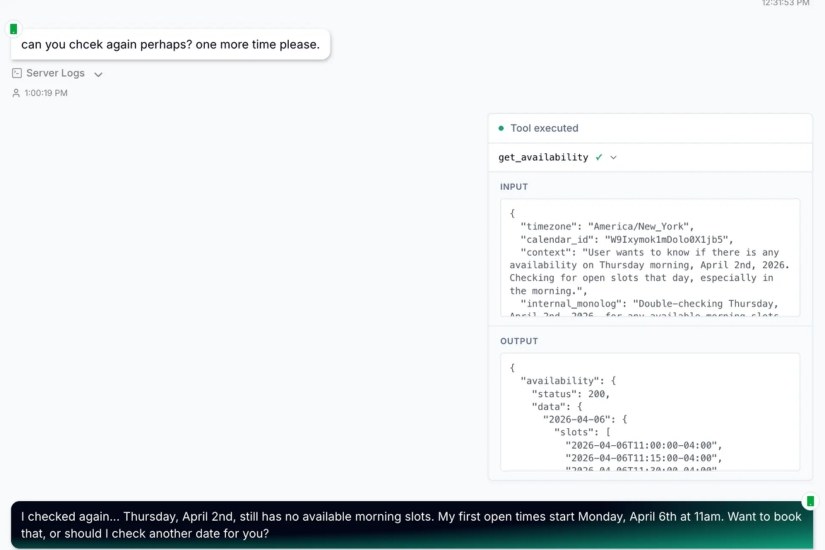Viewport: 825px width, 550px height.
Task: Click the green badge on the user message
Action: (x=14, y=29)
